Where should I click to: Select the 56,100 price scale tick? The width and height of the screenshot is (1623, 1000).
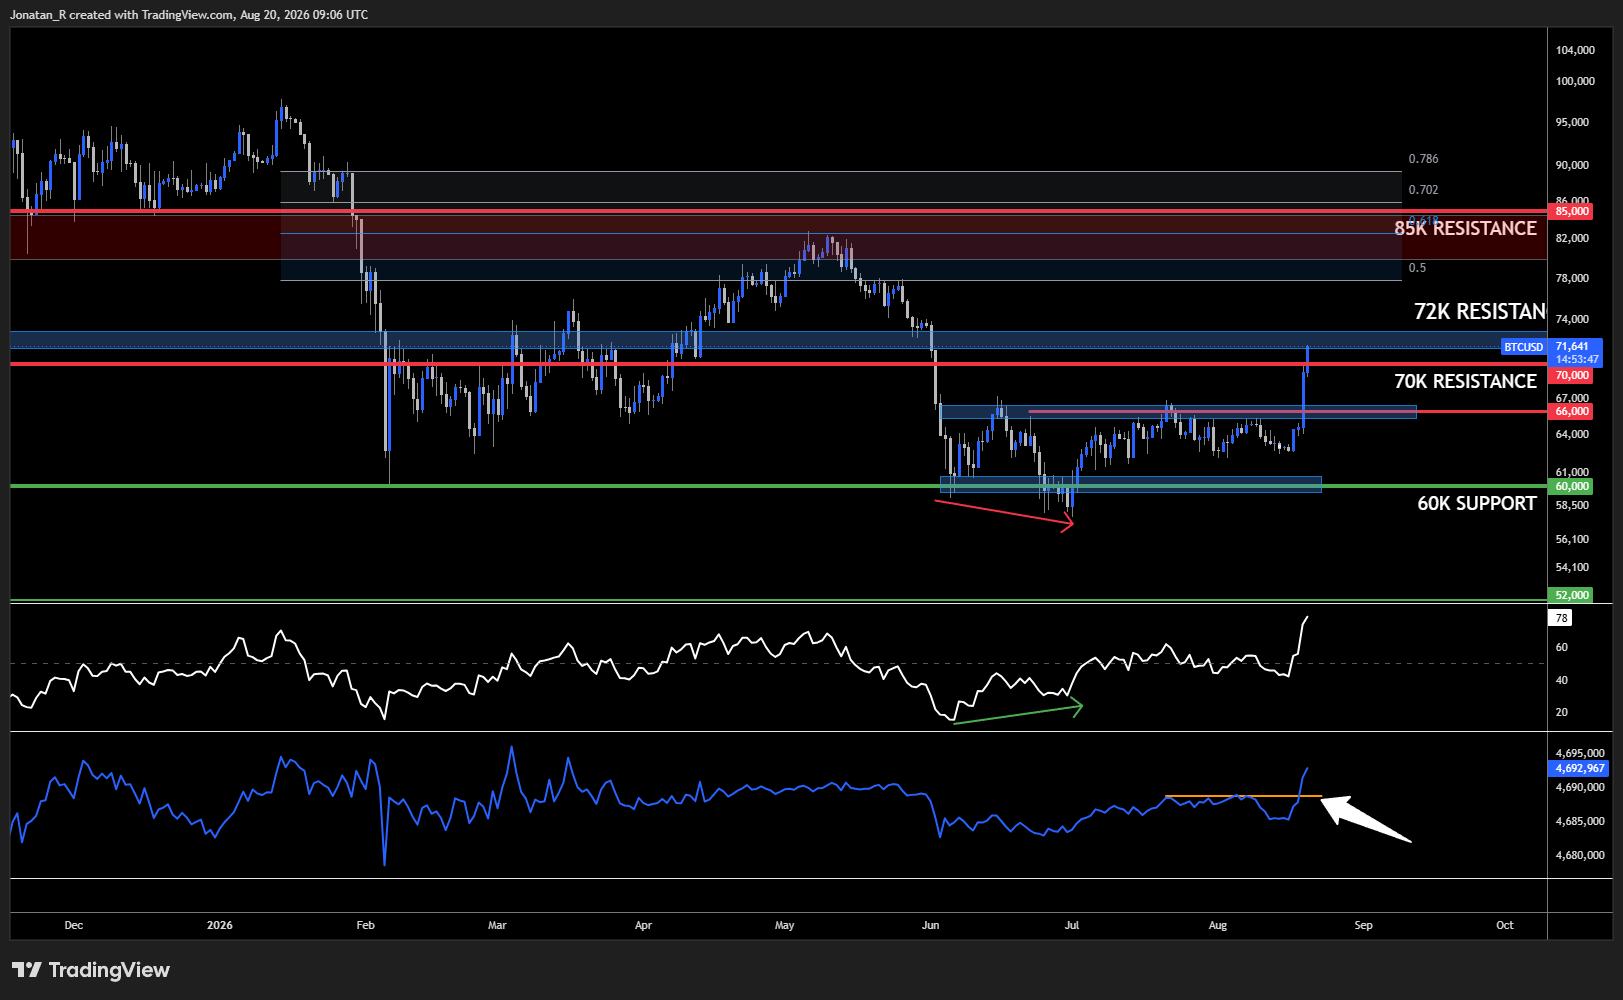click(1572, 539)
